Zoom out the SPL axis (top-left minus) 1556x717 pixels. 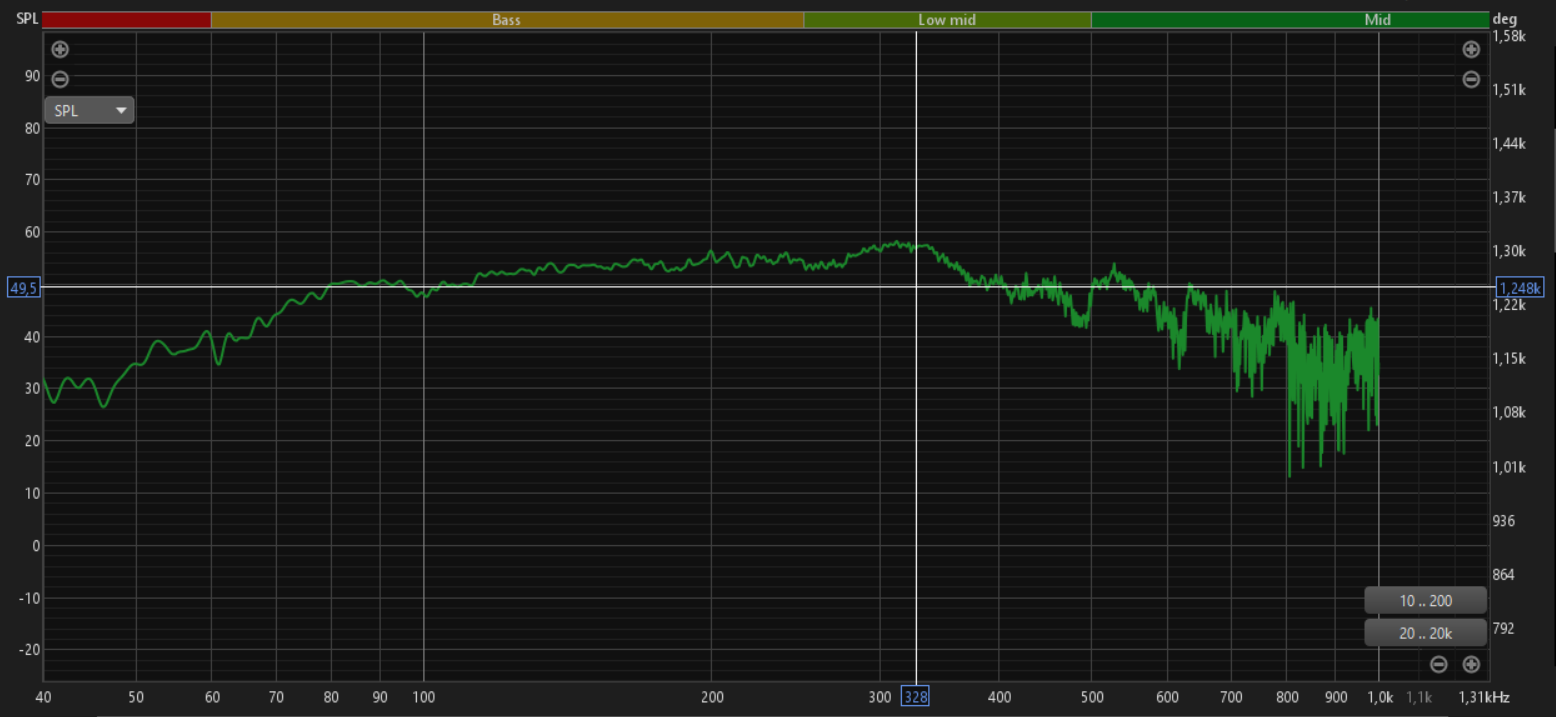point(60,79)
